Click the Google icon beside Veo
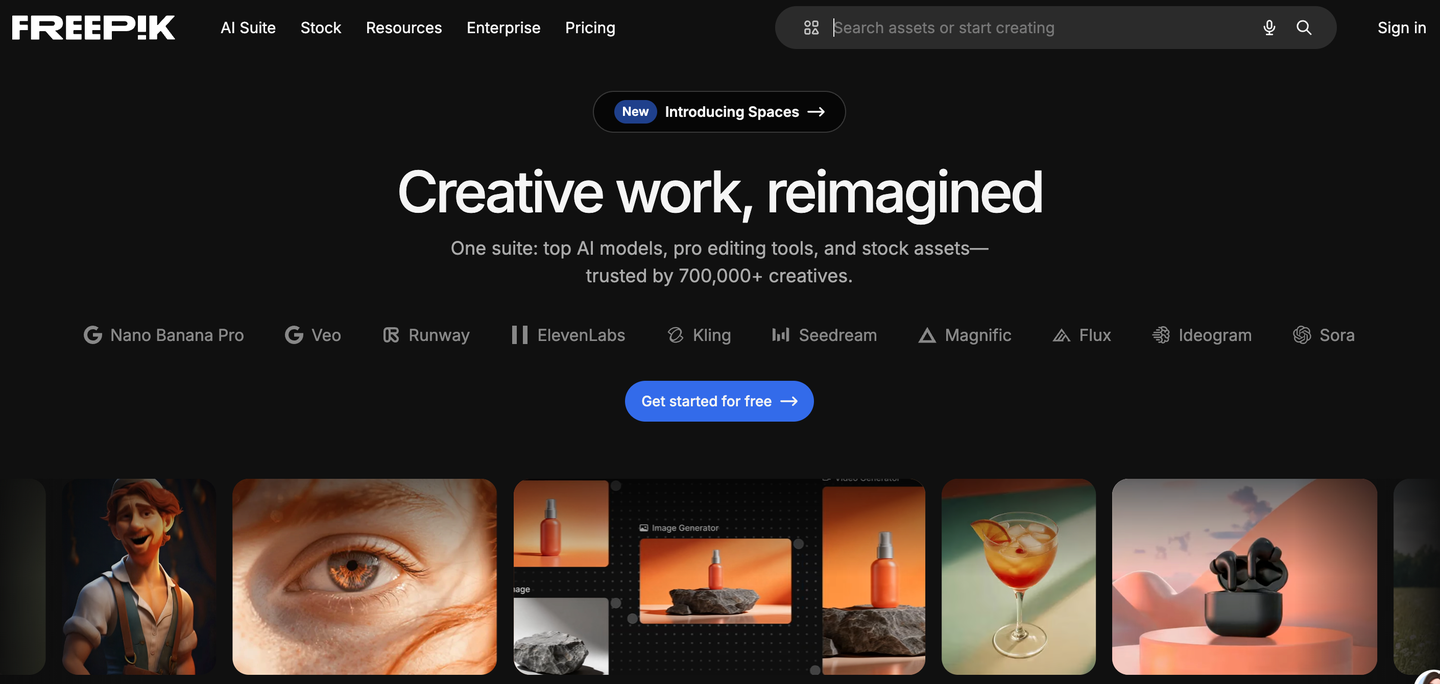Screen dimensions: 1440x684 pos(294,335)
